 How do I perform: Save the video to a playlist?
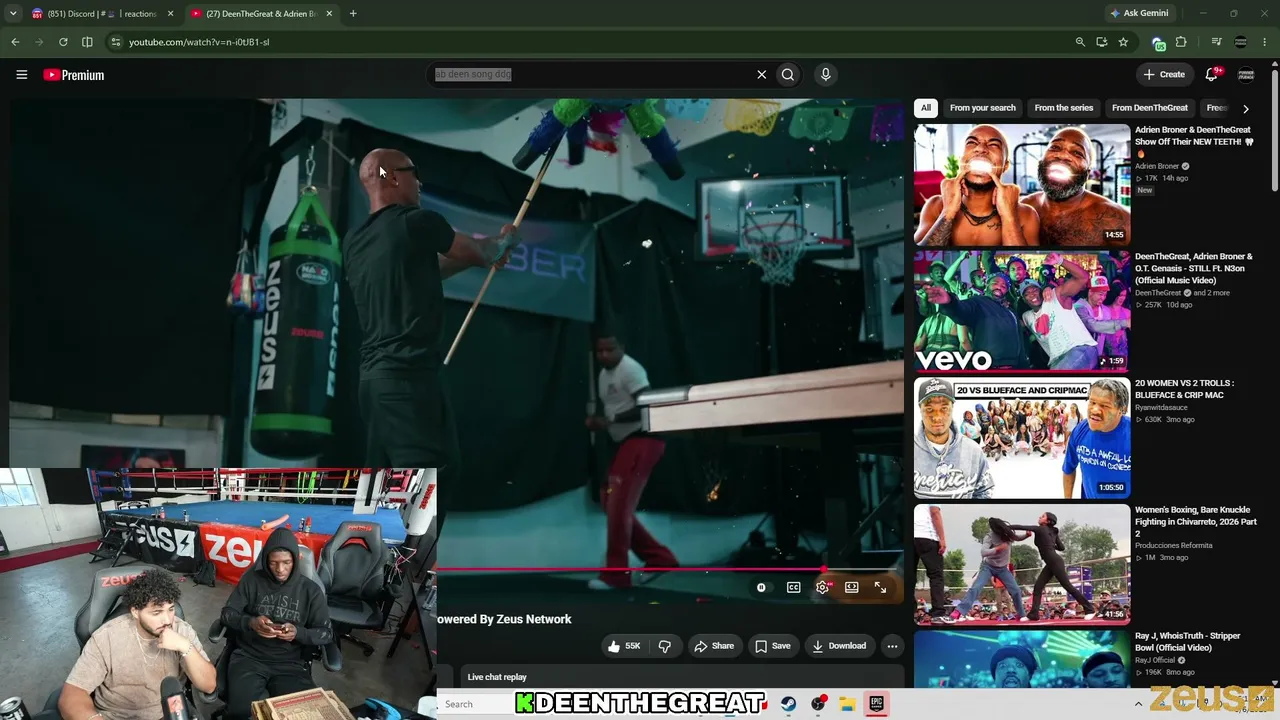(x=772, y=646)
